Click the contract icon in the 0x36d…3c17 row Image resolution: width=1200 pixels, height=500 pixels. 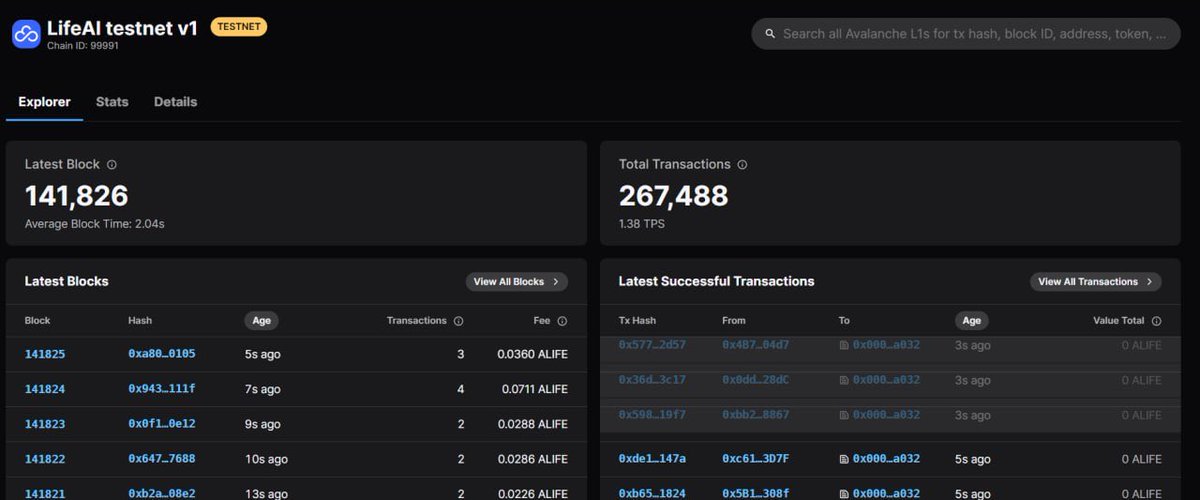point(844,380)
